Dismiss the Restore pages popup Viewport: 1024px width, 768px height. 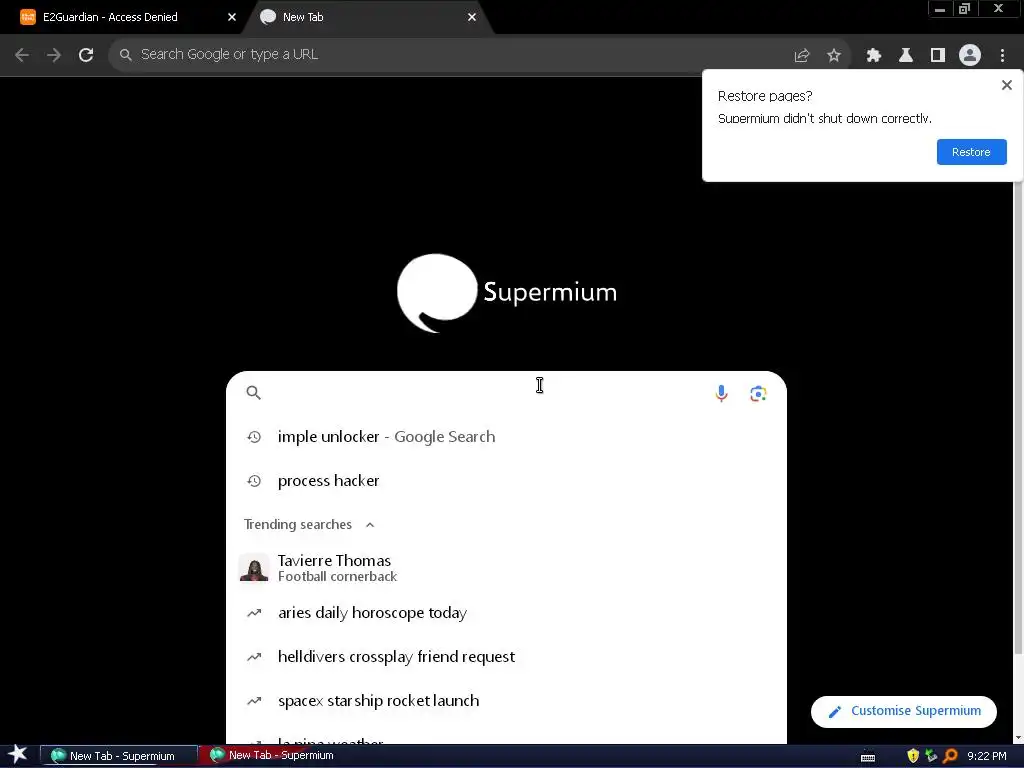[1006, 85]
